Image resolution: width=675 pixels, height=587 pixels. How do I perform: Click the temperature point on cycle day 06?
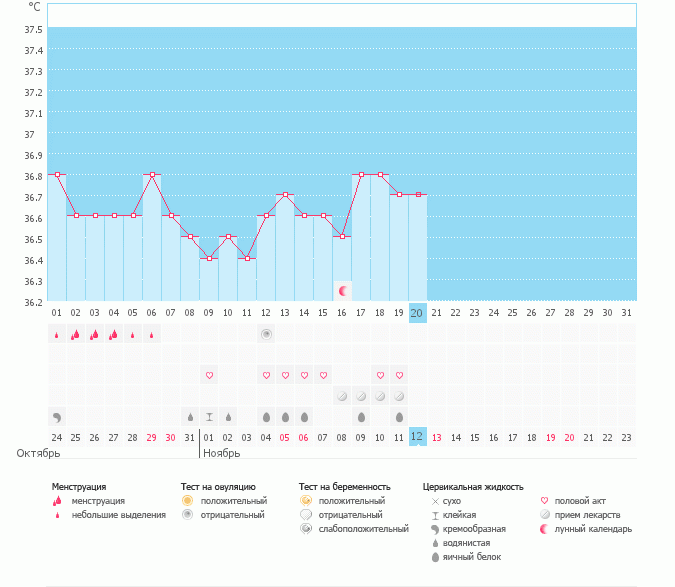(152, 174)
